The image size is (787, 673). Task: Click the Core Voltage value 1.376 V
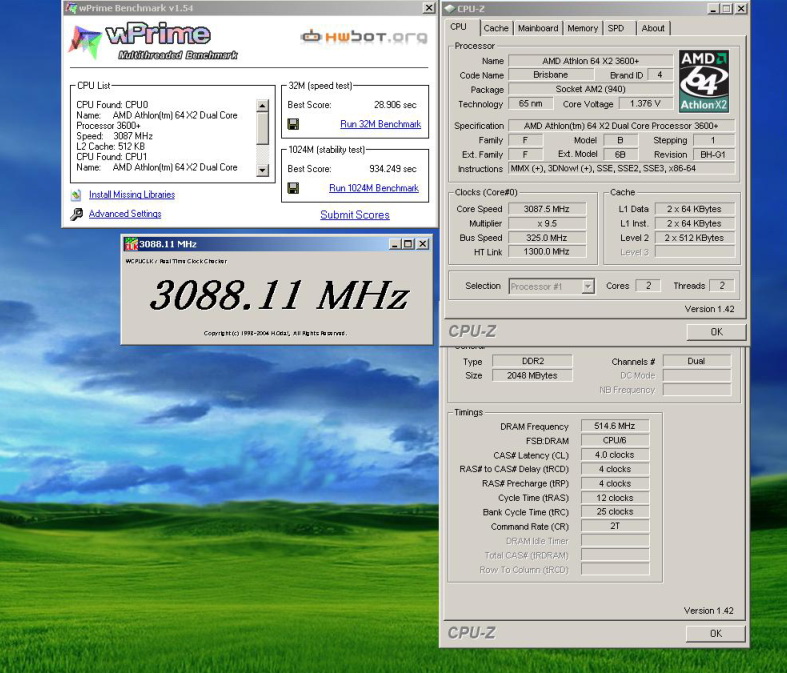click(x=645, y=103)
